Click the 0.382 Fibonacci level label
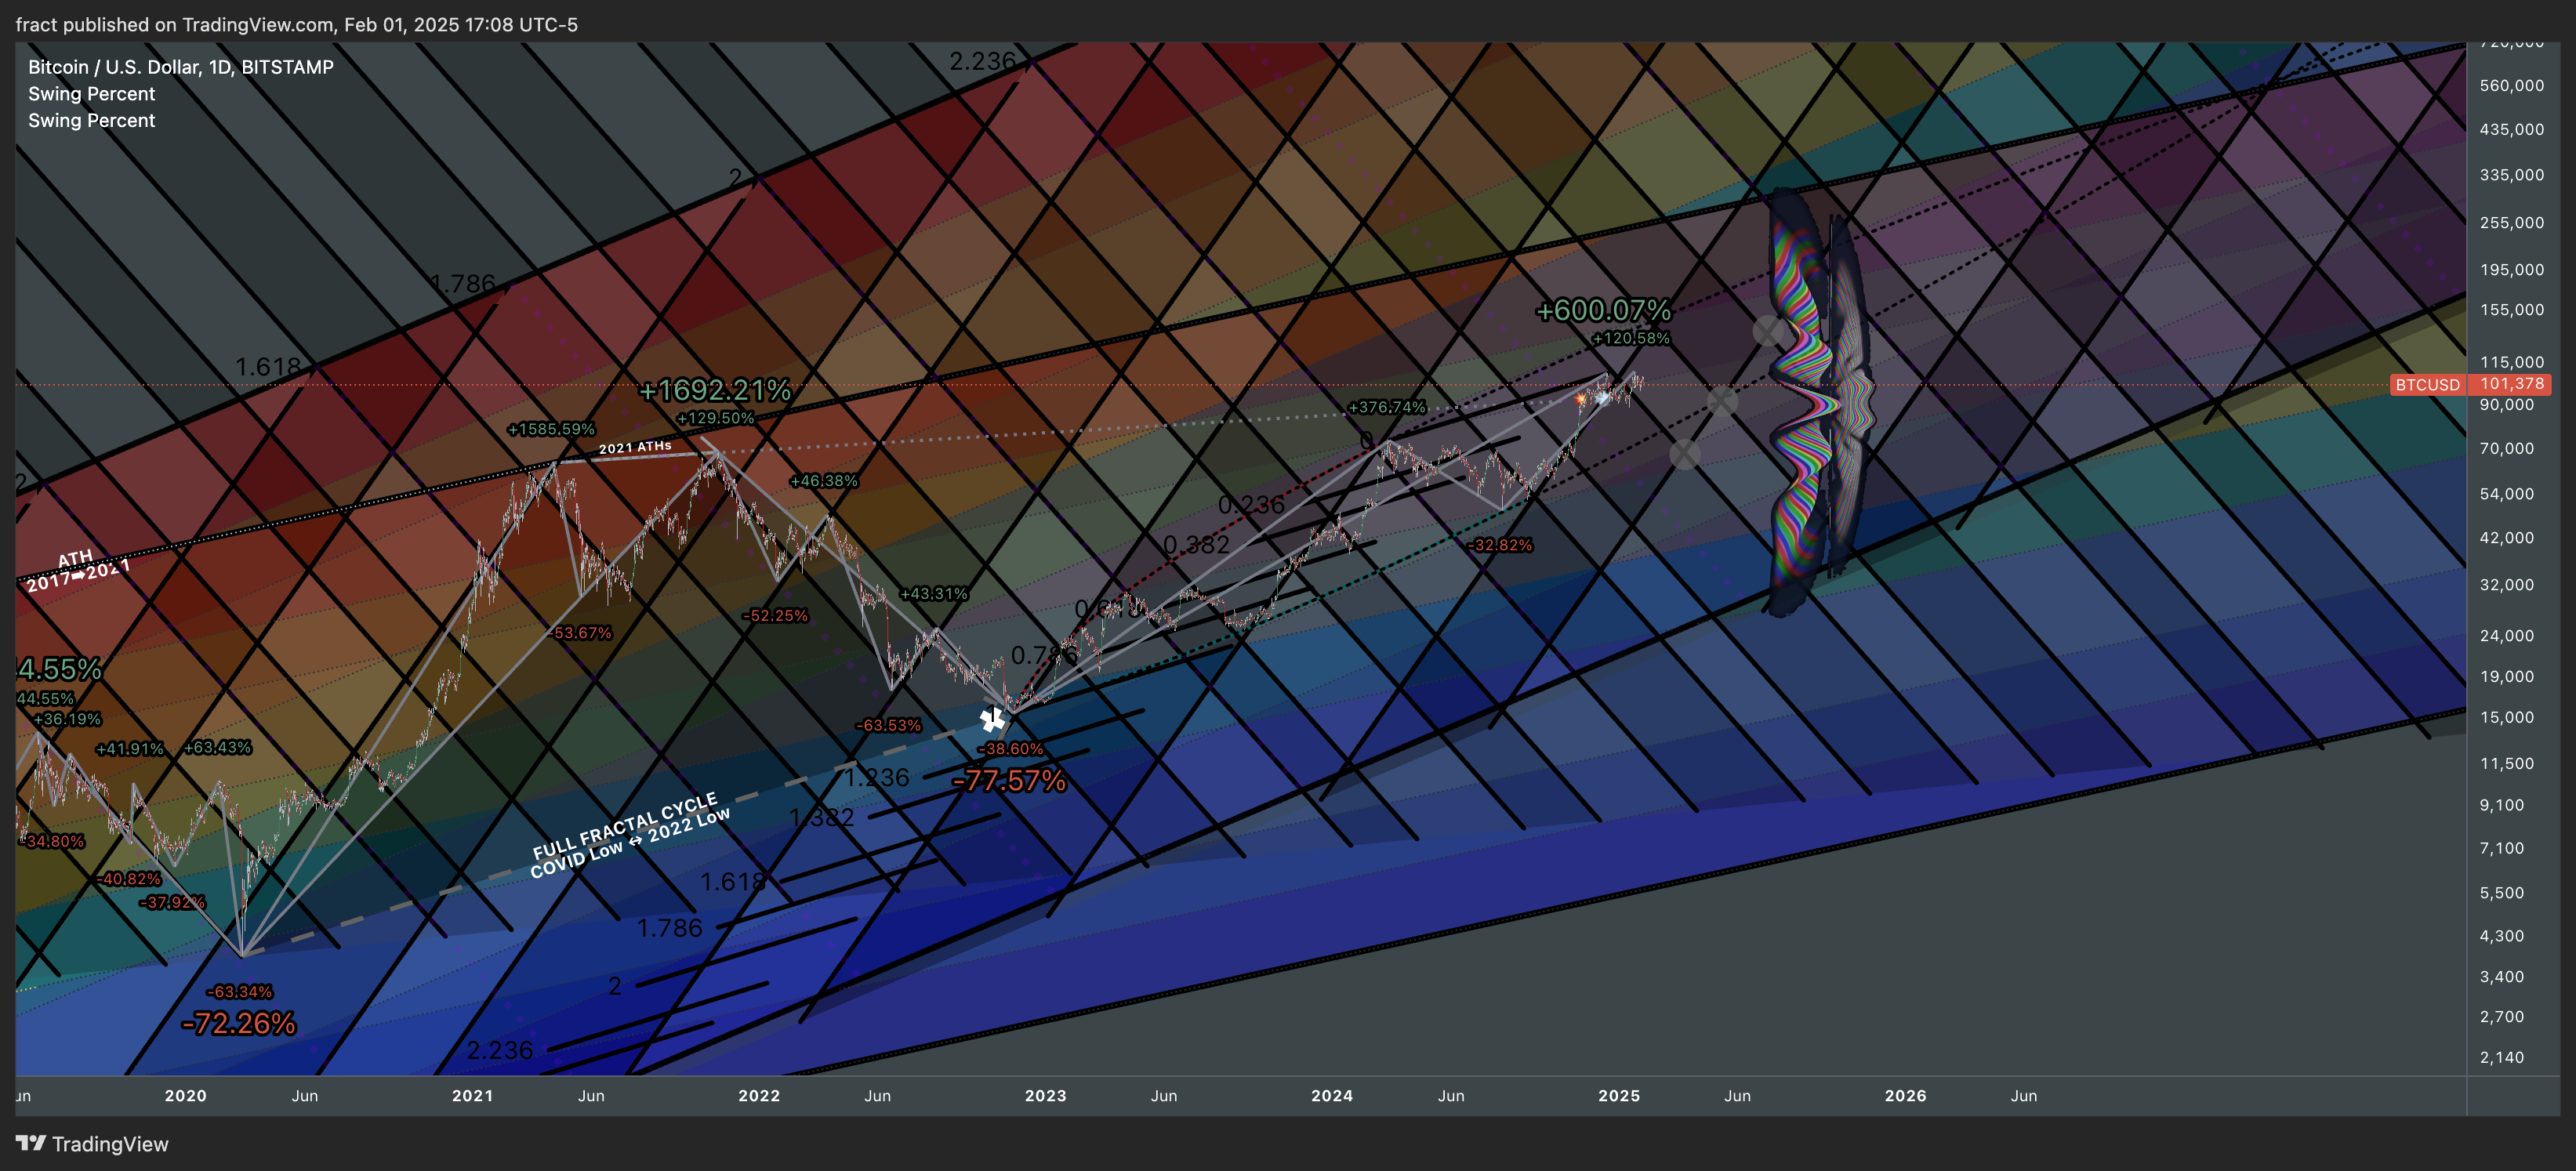This screenshot has width=2576, height=1171. [1196, 545]
